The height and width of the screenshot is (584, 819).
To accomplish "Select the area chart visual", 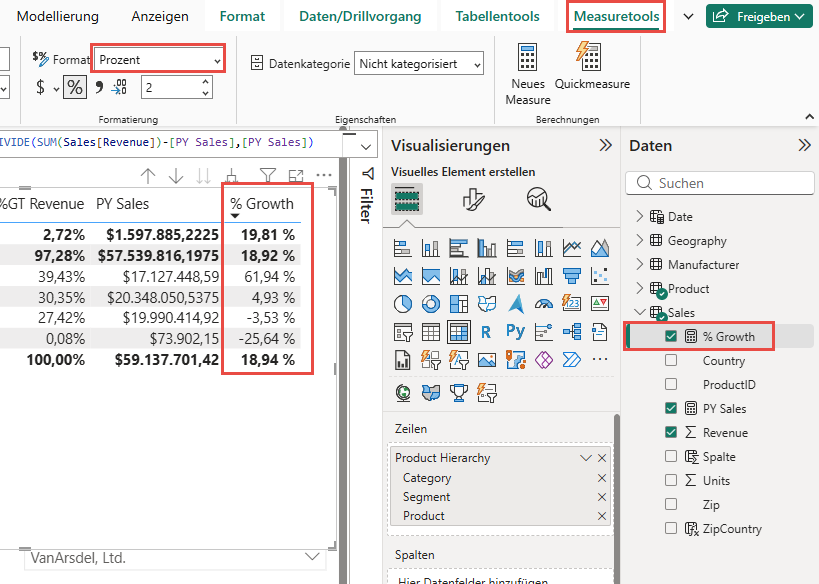I will click(x=600, y=248).
